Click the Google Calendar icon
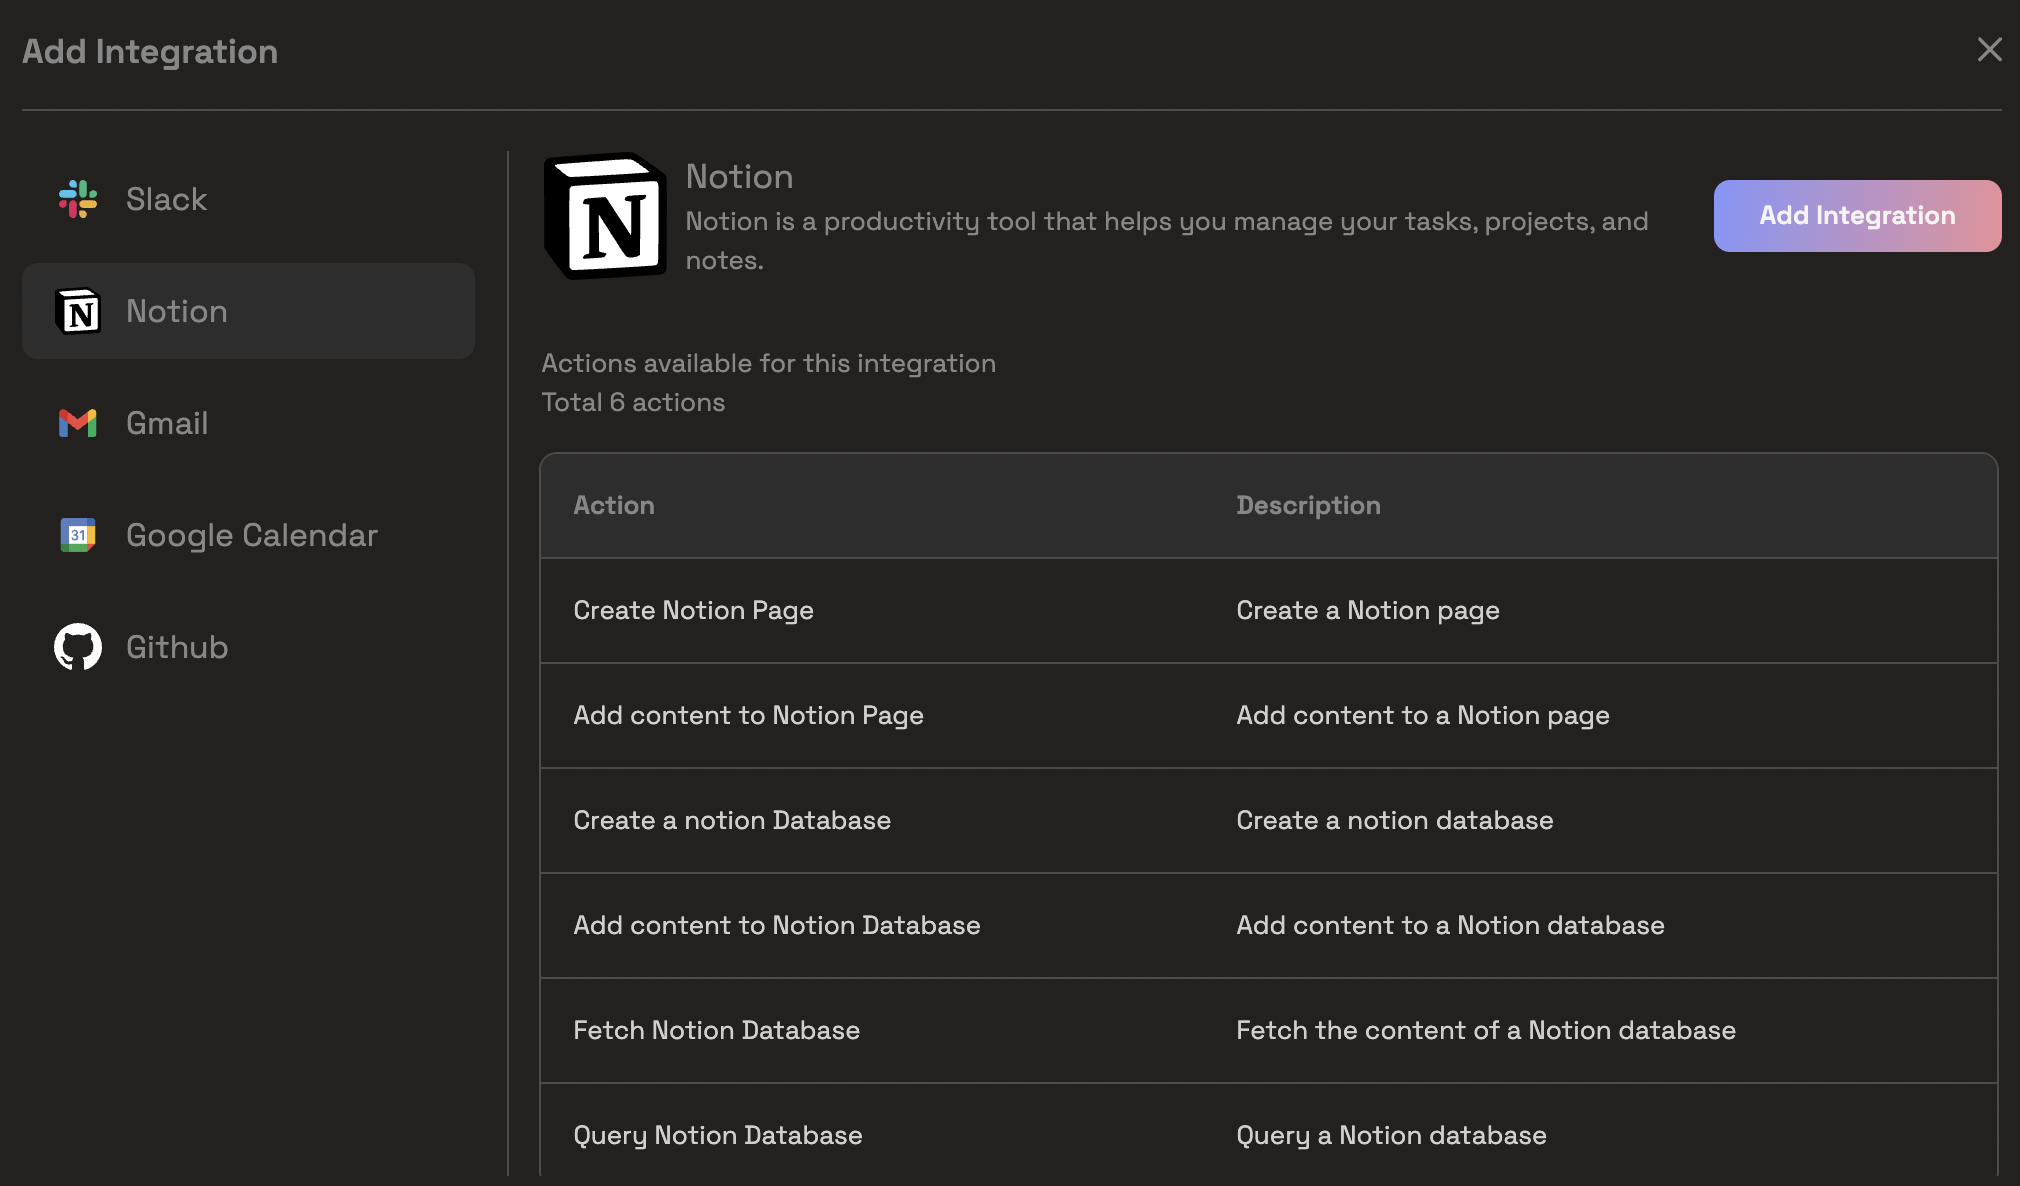The height and width of the screenshot is (1186, 2020). click(x=78, y=535)
